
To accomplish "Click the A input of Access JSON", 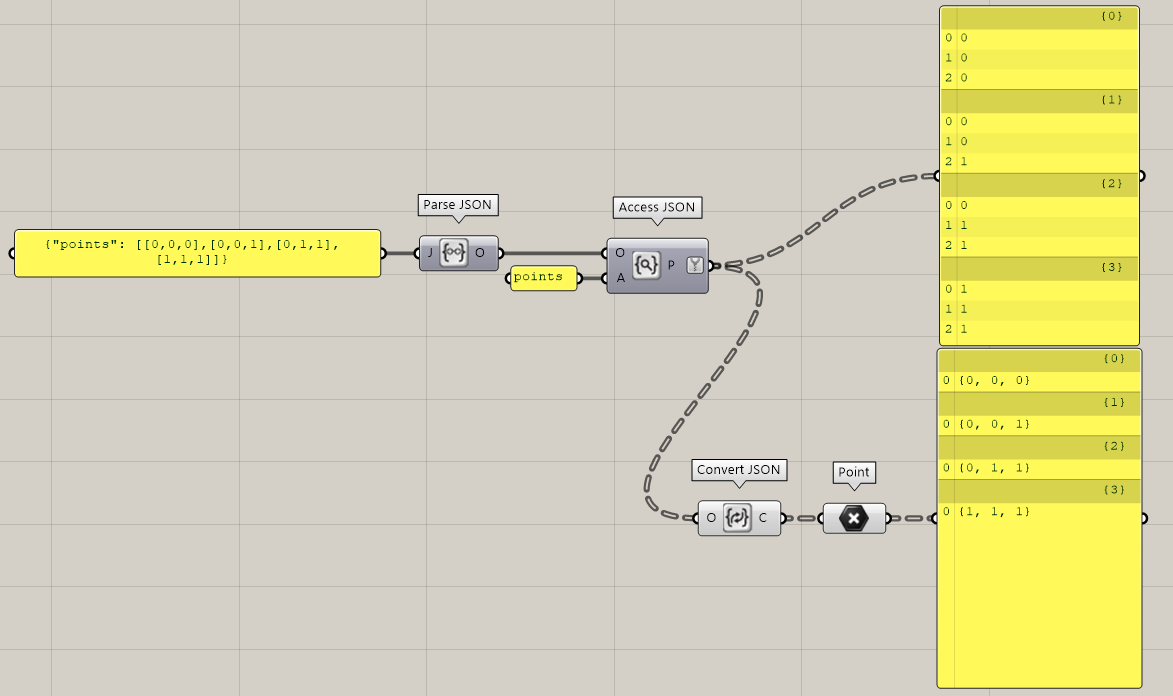I will [x=620, y=278].
